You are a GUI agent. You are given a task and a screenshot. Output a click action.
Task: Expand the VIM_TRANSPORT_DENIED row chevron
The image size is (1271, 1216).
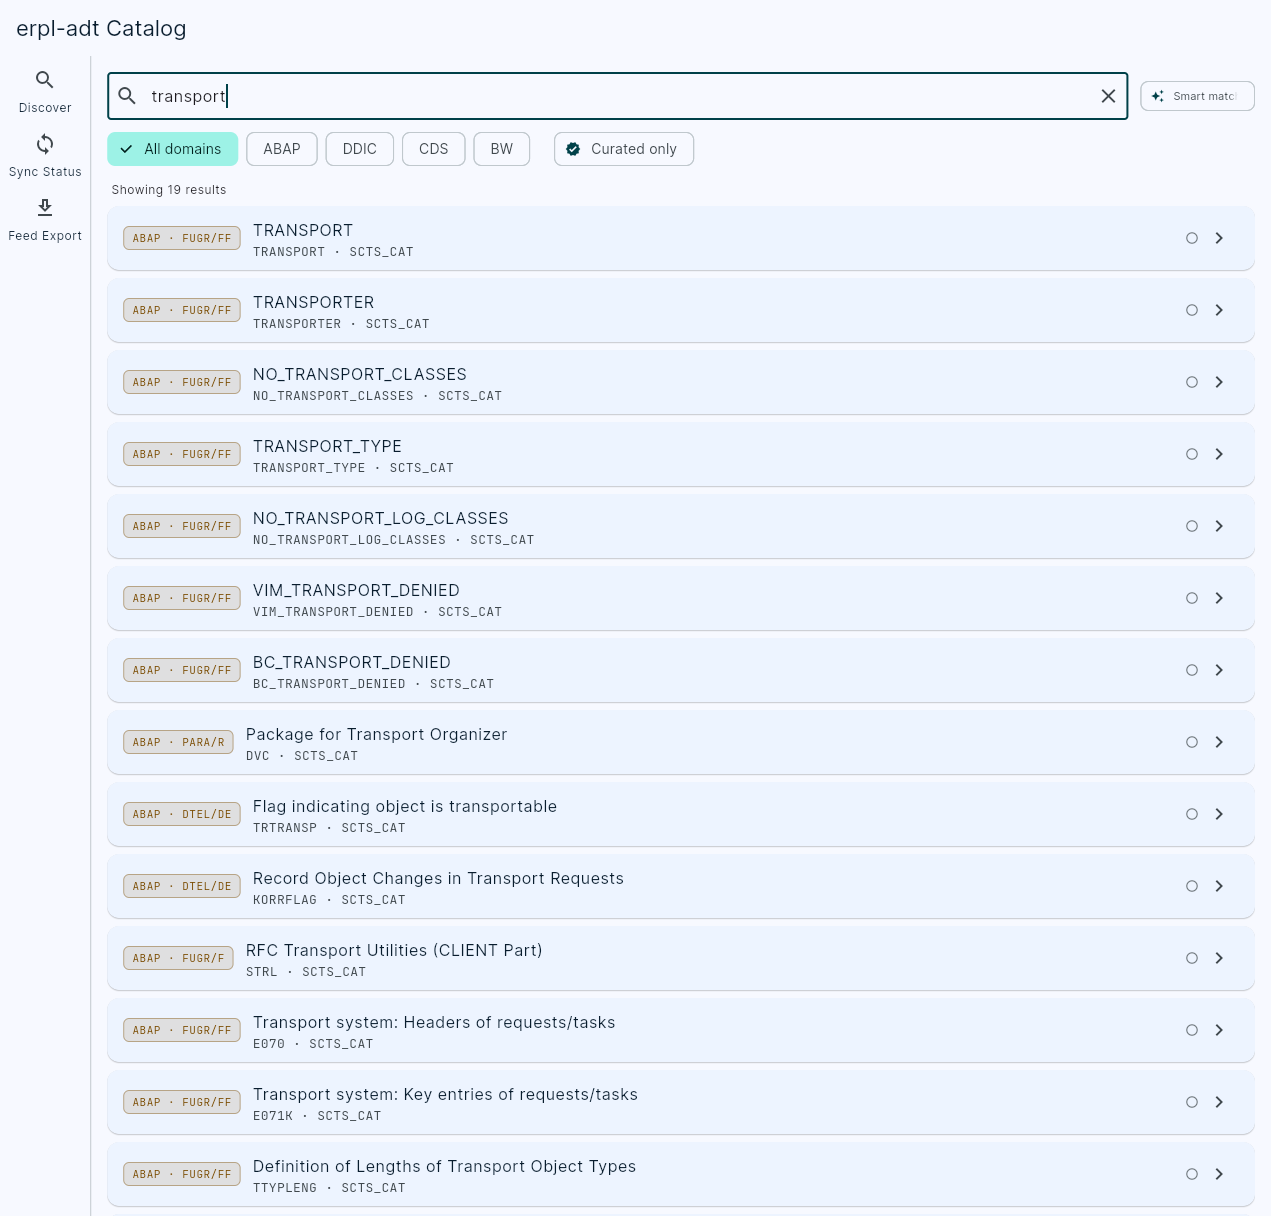(x=1219, y=598)
